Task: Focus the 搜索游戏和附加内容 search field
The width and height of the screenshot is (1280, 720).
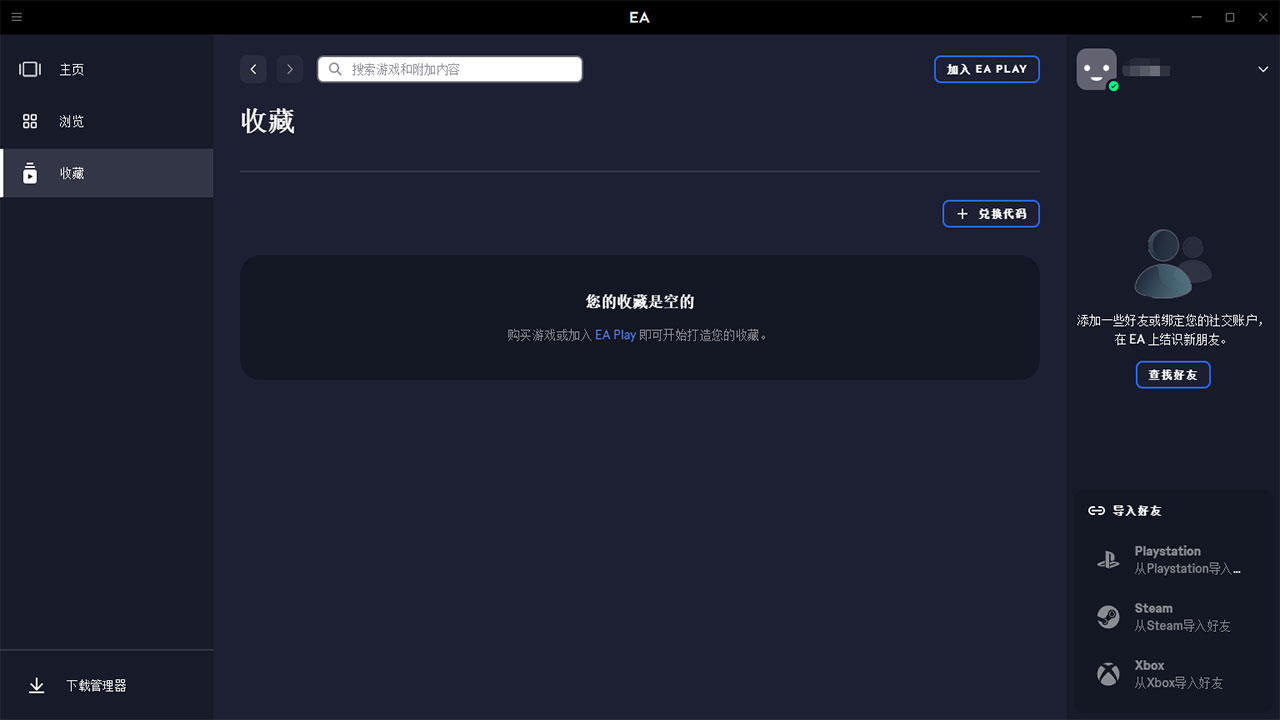Action: [450, 69]
